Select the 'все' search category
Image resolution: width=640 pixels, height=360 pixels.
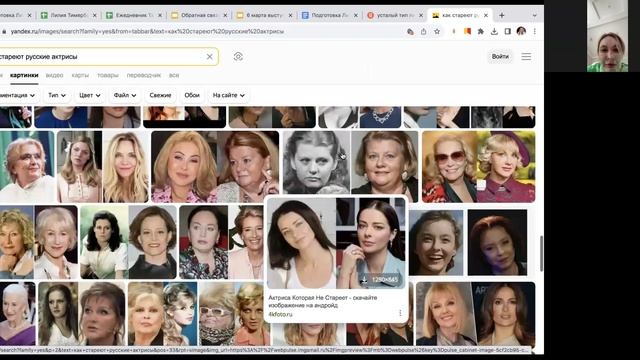(x=174, y=75)
